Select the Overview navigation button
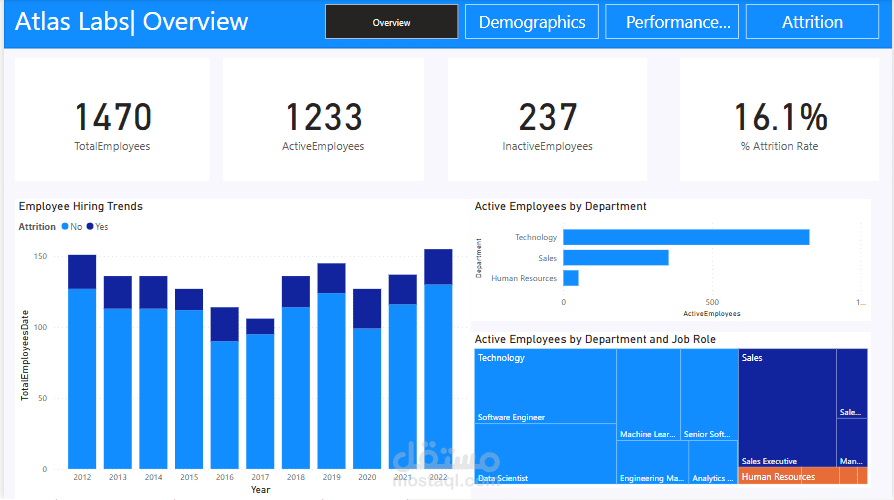The width and height of the screenshot is (894, 500). pyautogui.click(x=391, y=22)
